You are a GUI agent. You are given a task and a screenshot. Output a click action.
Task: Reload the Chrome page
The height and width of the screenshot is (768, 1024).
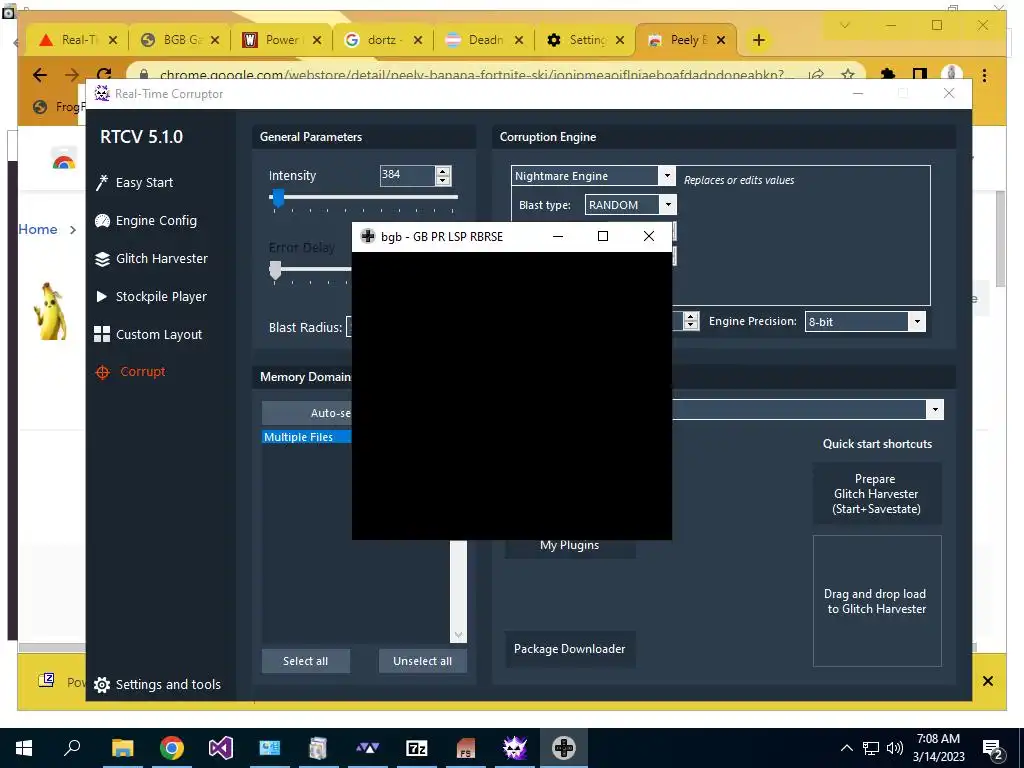[104, 74]
